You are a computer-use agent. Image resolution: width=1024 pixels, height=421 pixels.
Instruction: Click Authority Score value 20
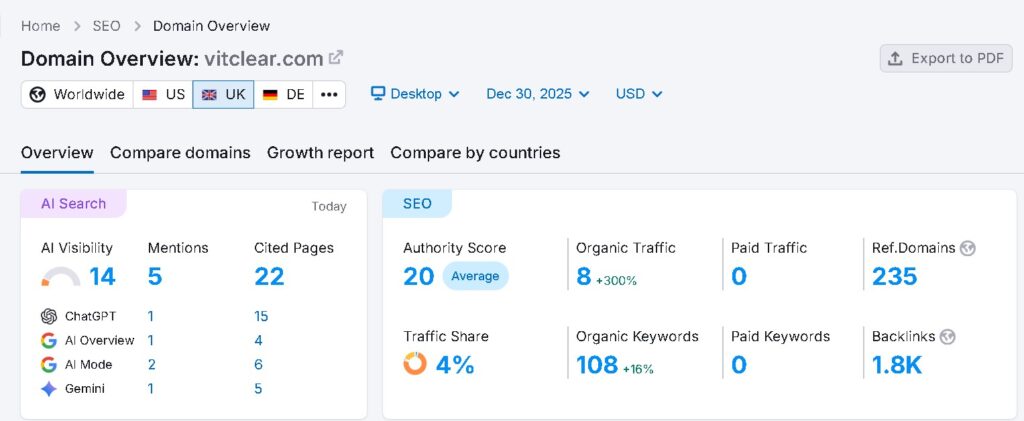click(x=419, y=277)
